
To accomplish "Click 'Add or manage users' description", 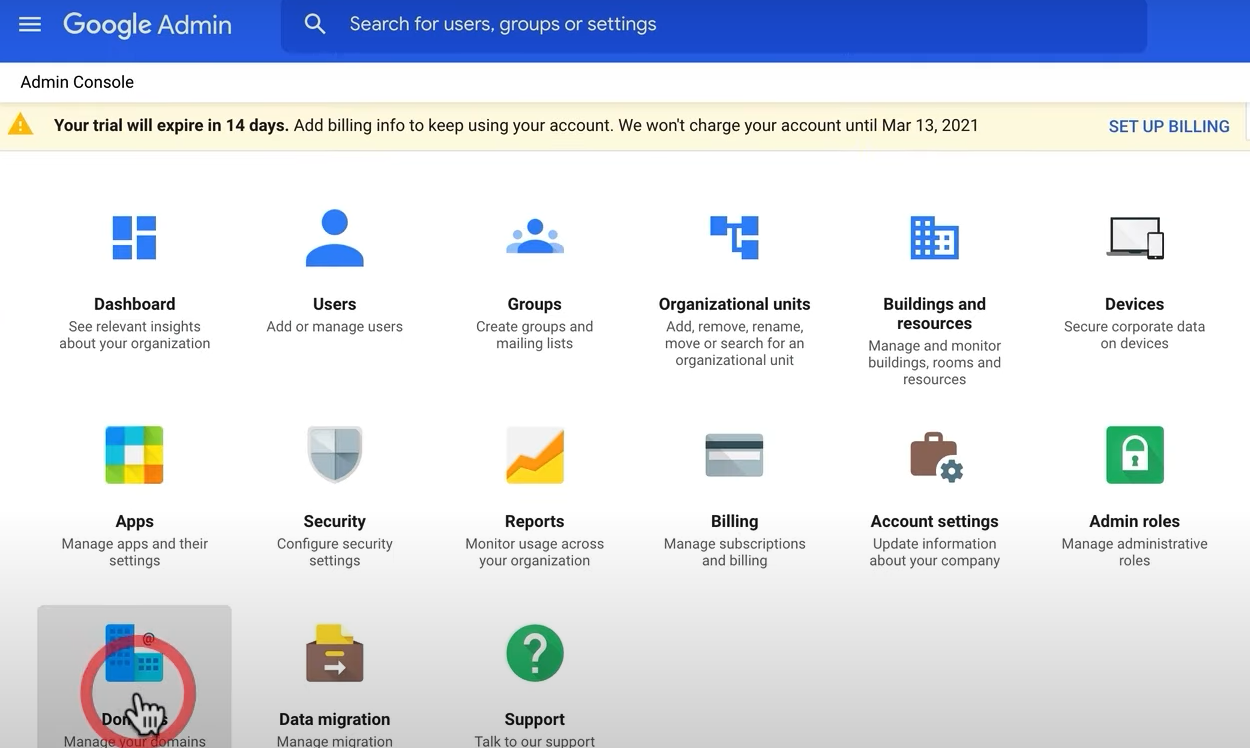I will (x=334, y=327).
